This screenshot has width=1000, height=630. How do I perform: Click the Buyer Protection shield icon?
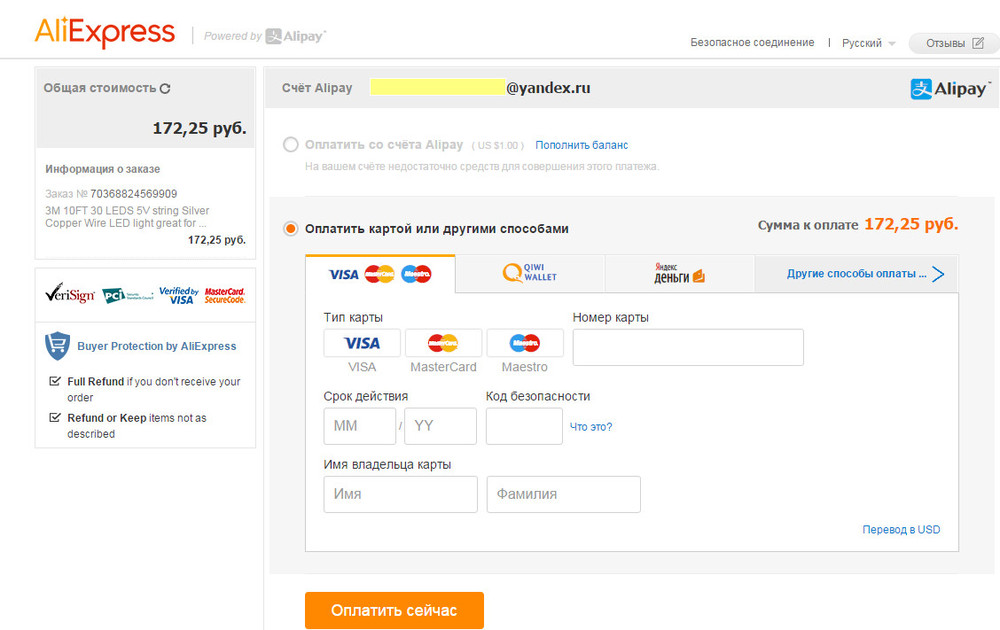(57, 346)
